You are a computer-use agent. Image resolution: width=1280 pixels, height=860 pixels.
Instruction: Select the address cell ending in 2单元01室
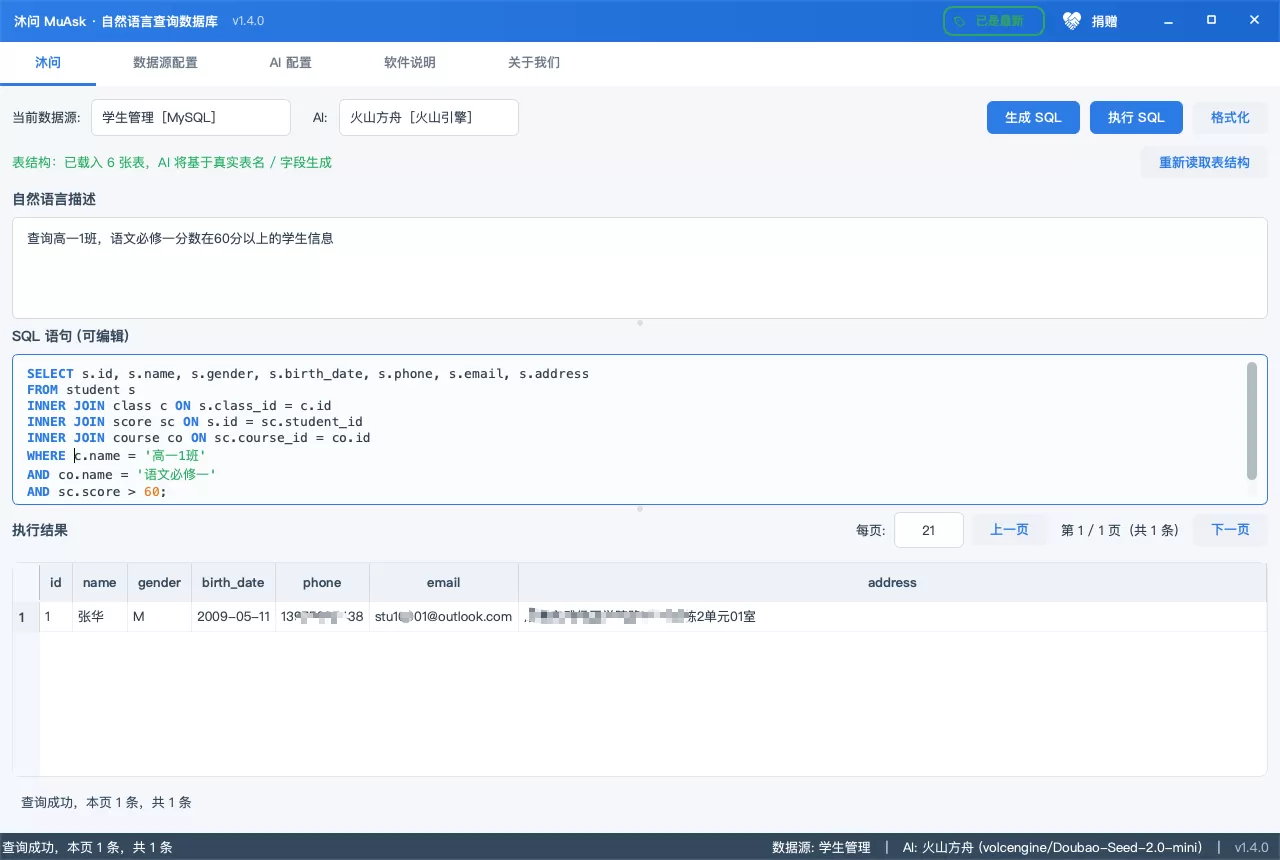click(x=893, y=617)
